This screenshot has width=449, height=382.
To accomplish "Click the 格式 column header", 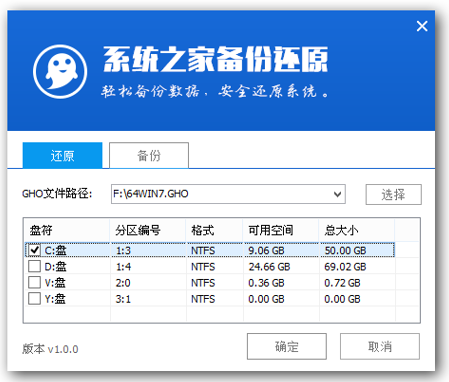I will pyautogui.click(x=215, y=230).
